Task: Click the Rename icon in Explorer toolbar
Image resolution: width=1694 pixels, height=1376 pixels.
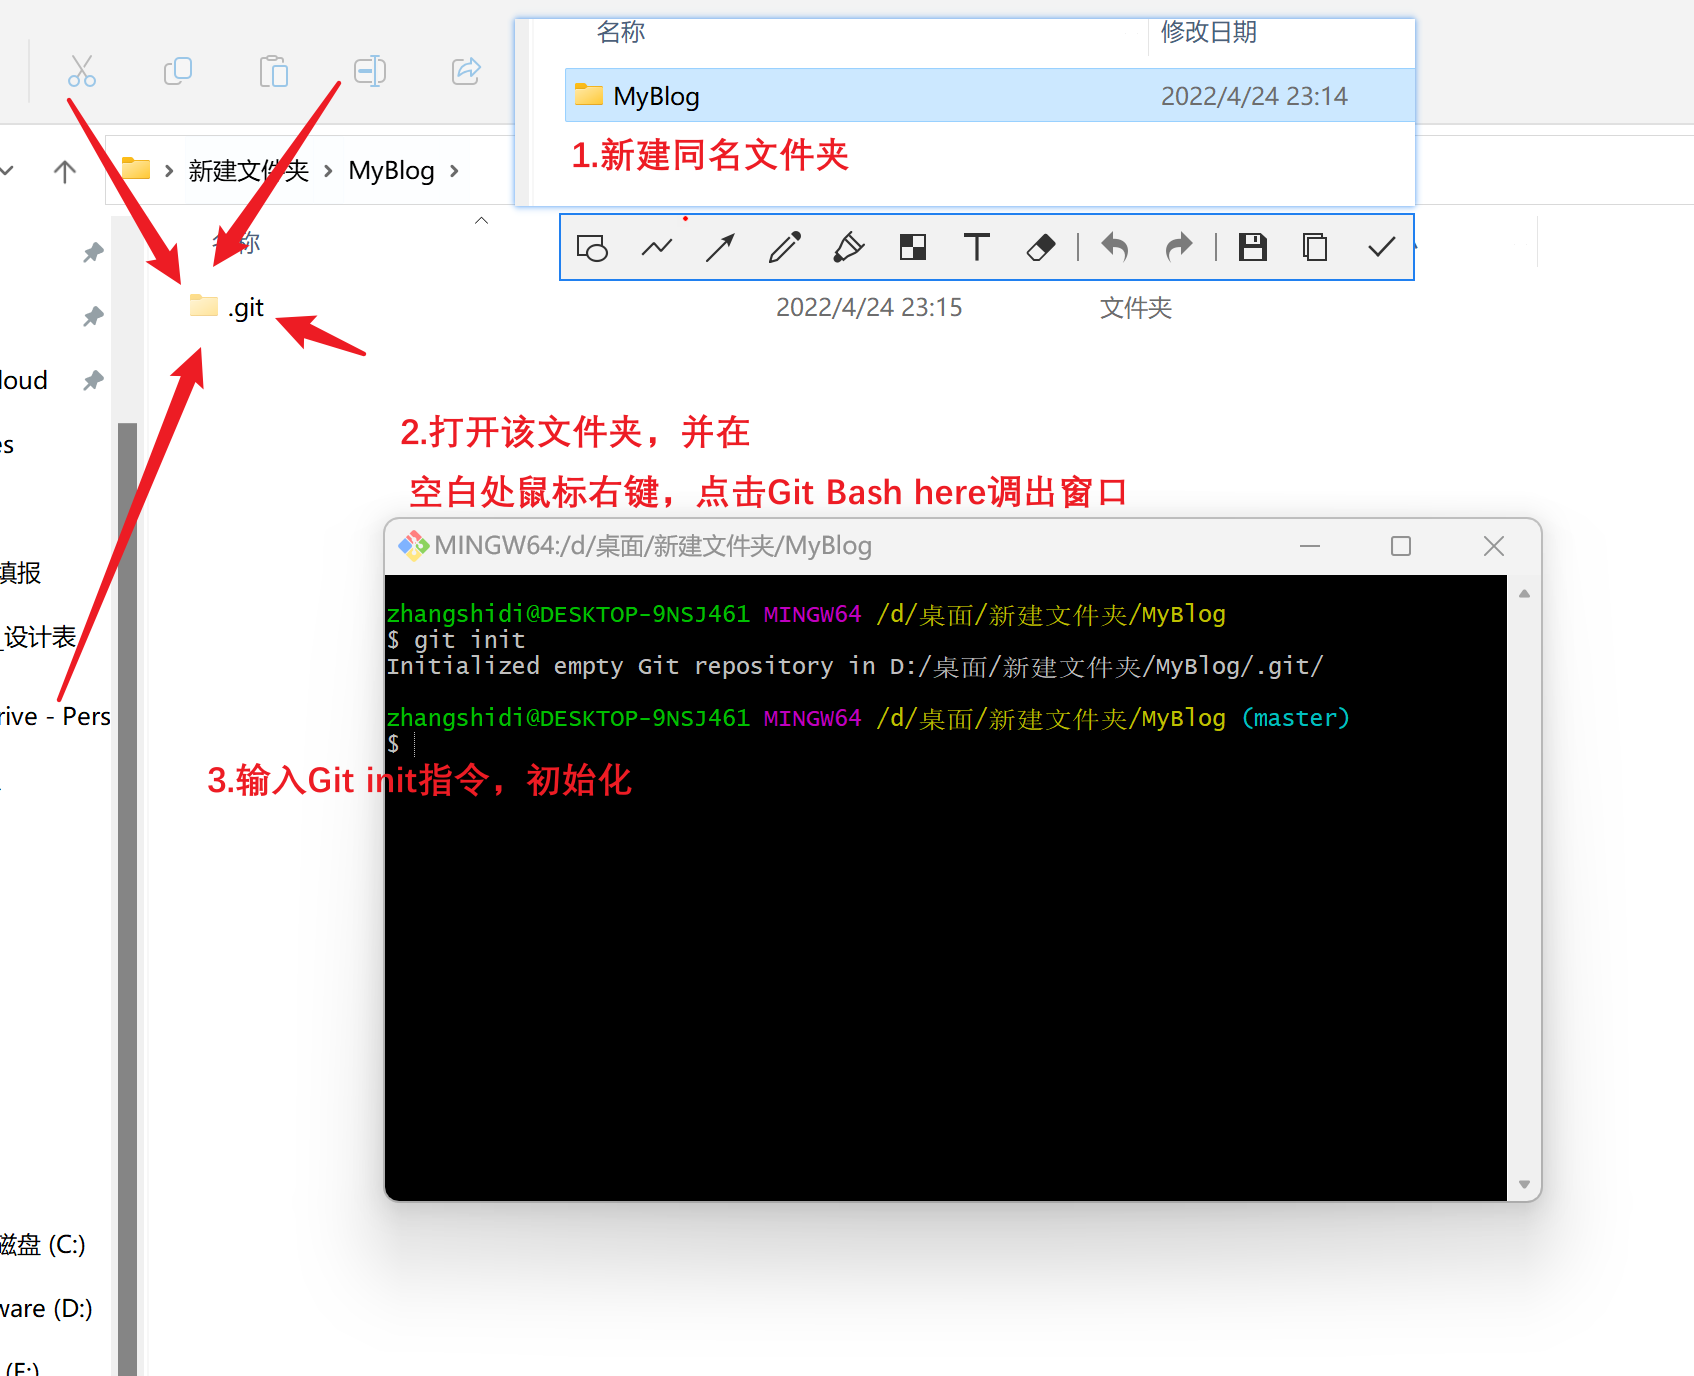Action: [x=370, y=71]
